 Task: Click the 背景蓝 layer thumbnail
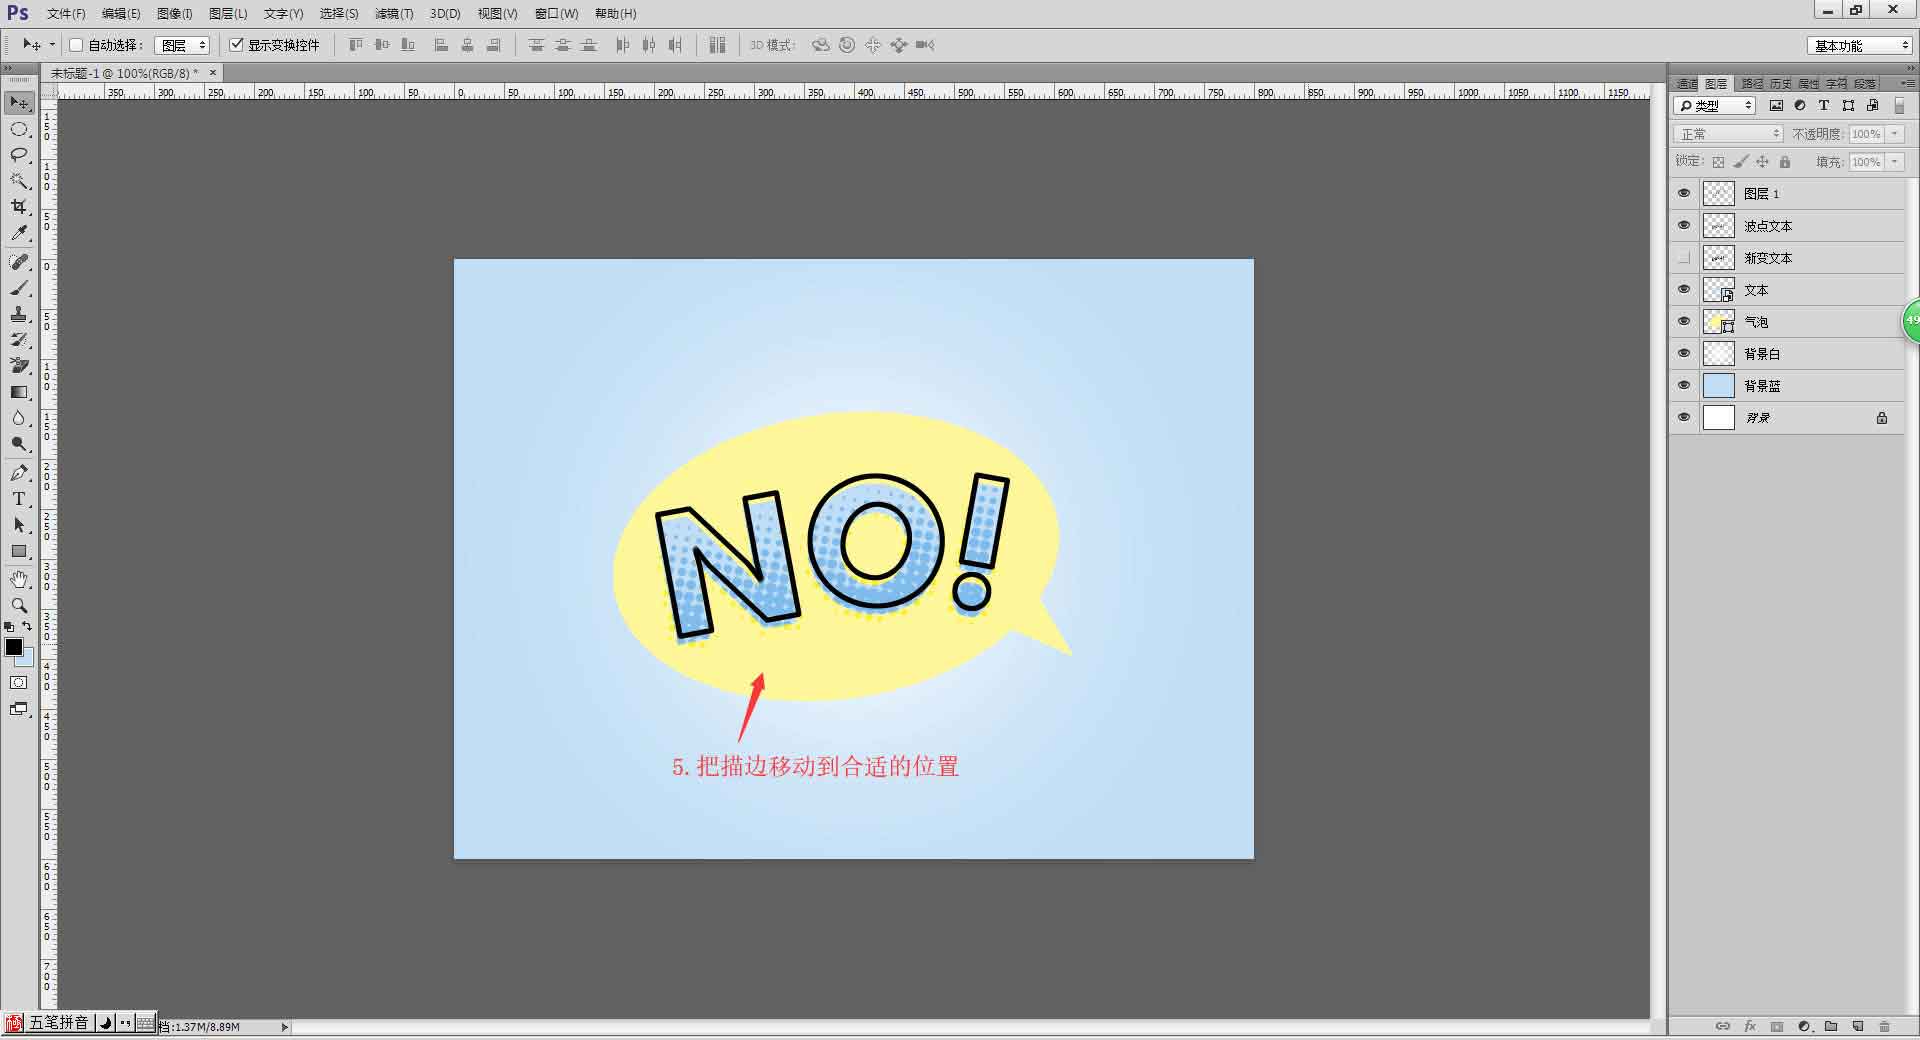[x=1718, y=385]
